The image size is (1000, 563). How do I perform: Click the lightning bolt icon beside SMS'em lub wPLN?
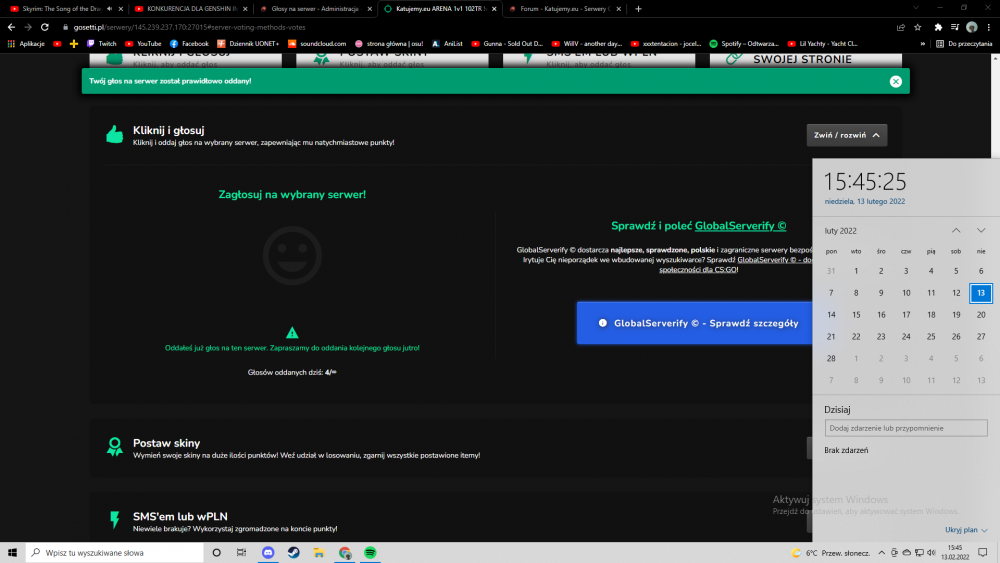pos(115,520)
